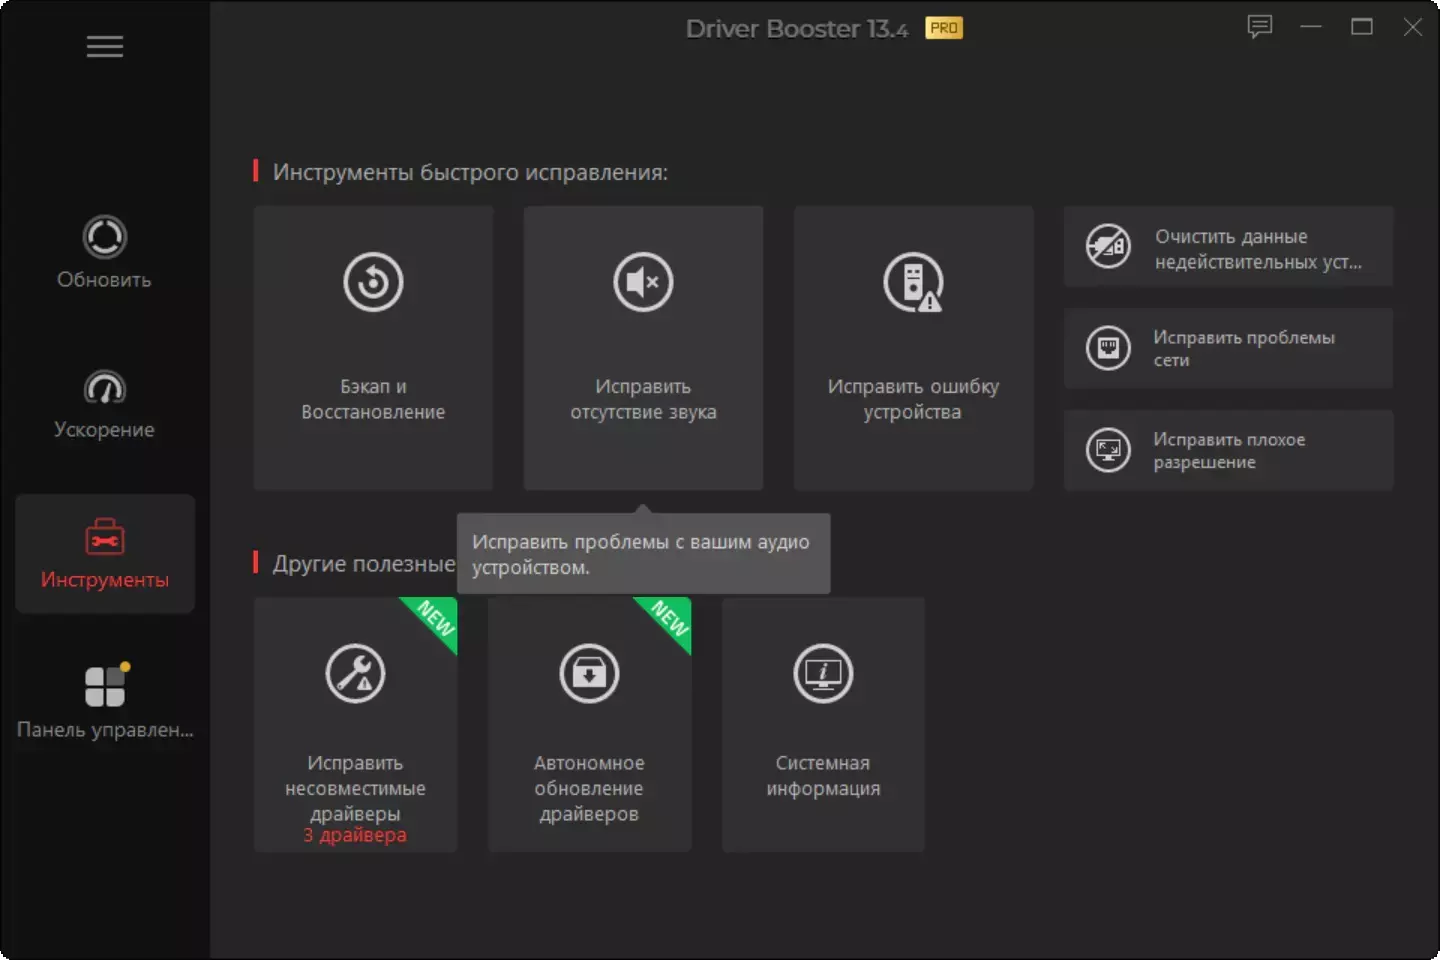The height and width of the screenshot is (960, 1440).
Task: Select the Инструменты sidebar tab
Action: [x=104, y=553]
